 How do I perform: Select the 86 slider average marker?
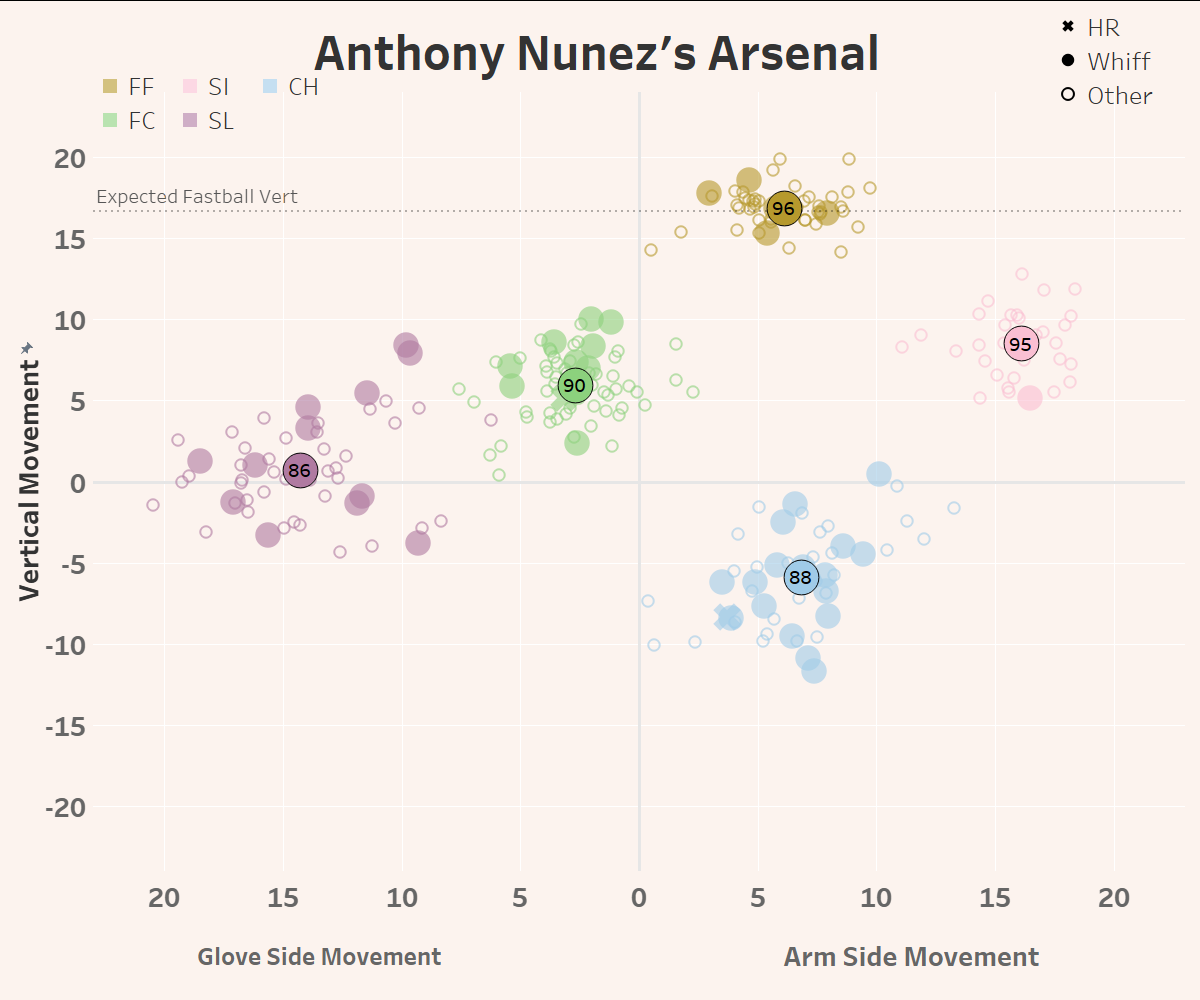pyautogui.click(x=299, y=470)
